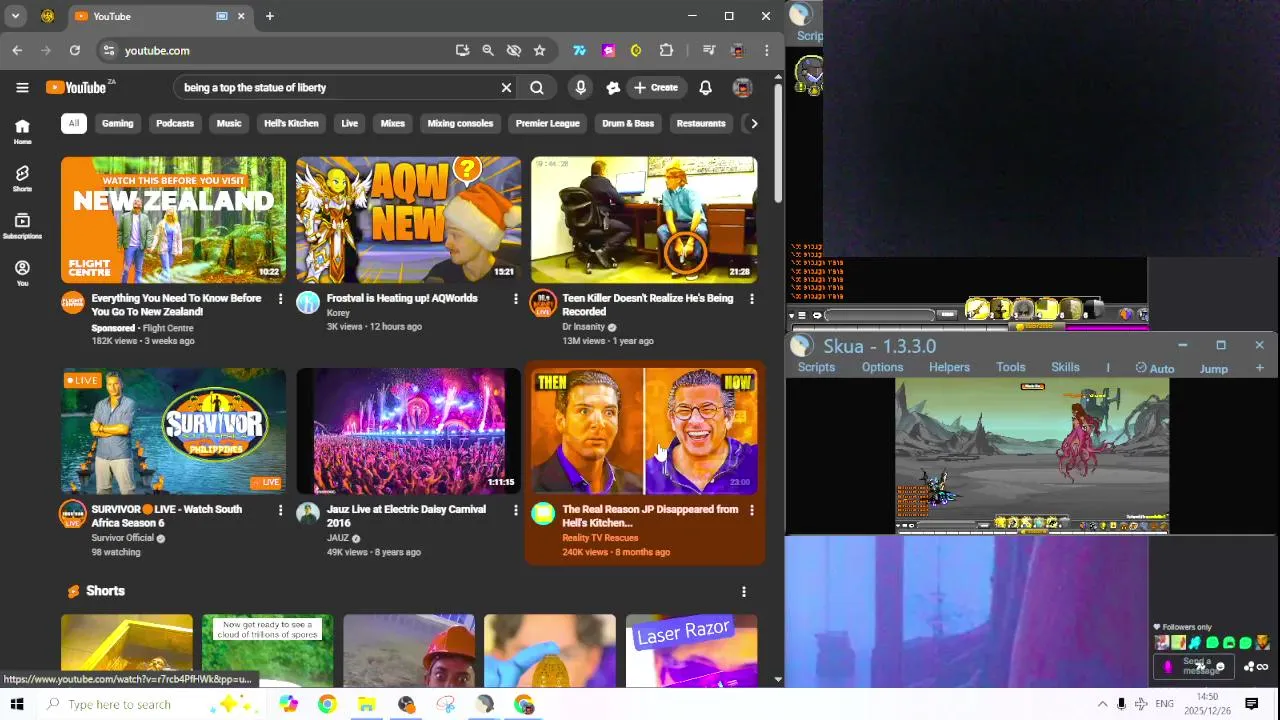
Task: Open Chrome media controls icon
Action: 708,50
